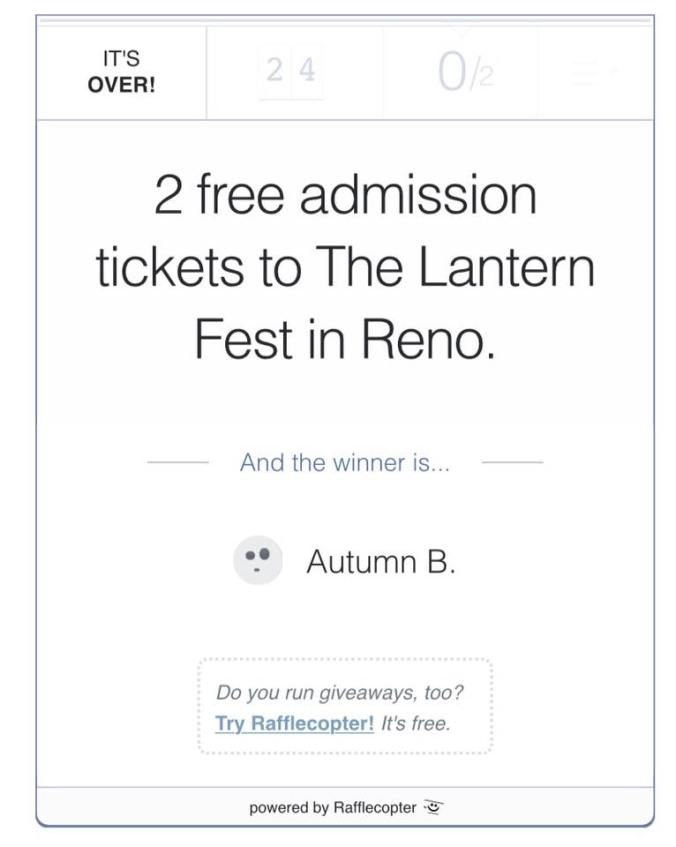Click the Rafflecopter logo icon in footer
This screenshot has width=676, height=847.
433,807
